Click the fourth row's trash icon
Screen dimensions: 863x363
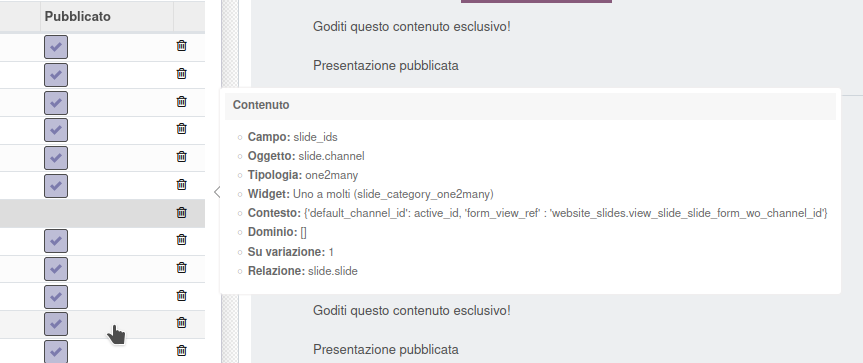pos(182,128)
